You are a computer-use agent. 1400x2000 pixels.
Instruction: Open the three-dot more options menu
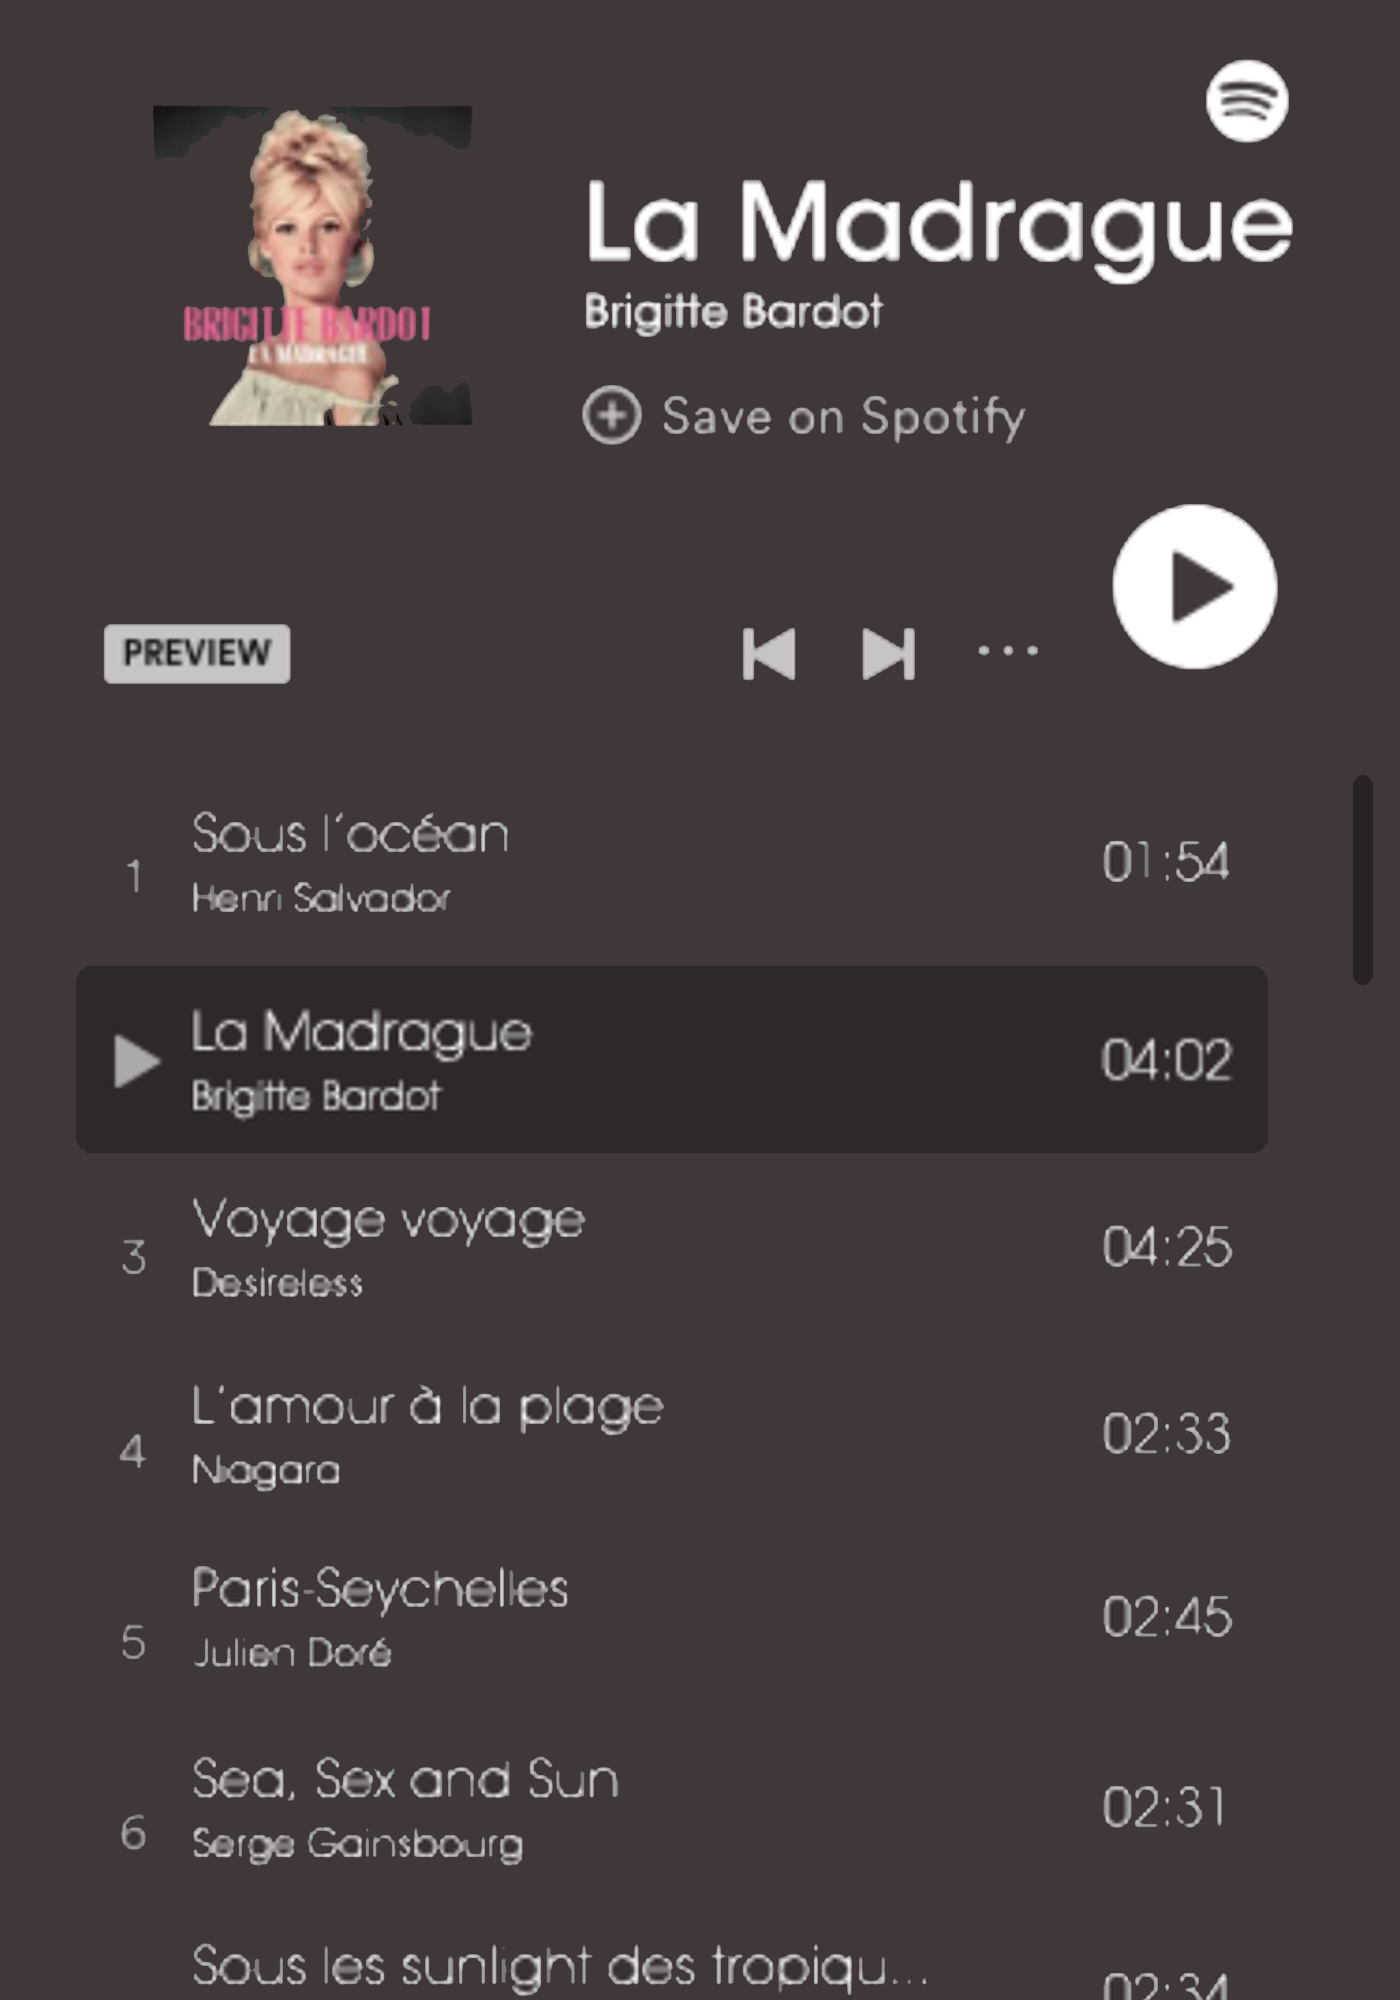click(1008, 651)
